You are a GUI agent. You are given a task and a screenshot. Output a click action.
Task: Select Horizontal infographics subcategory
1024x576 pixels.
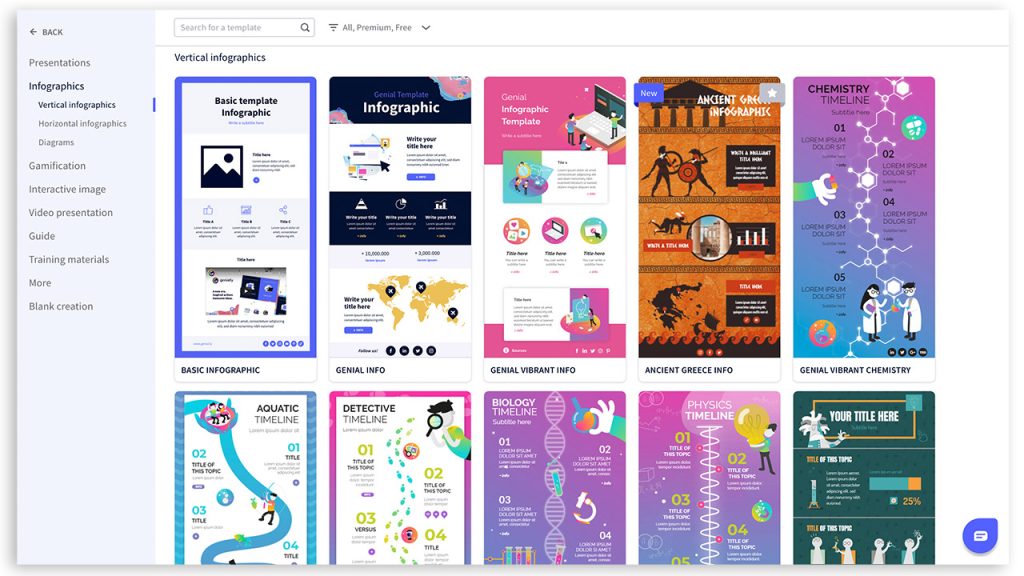coord(82,124)
